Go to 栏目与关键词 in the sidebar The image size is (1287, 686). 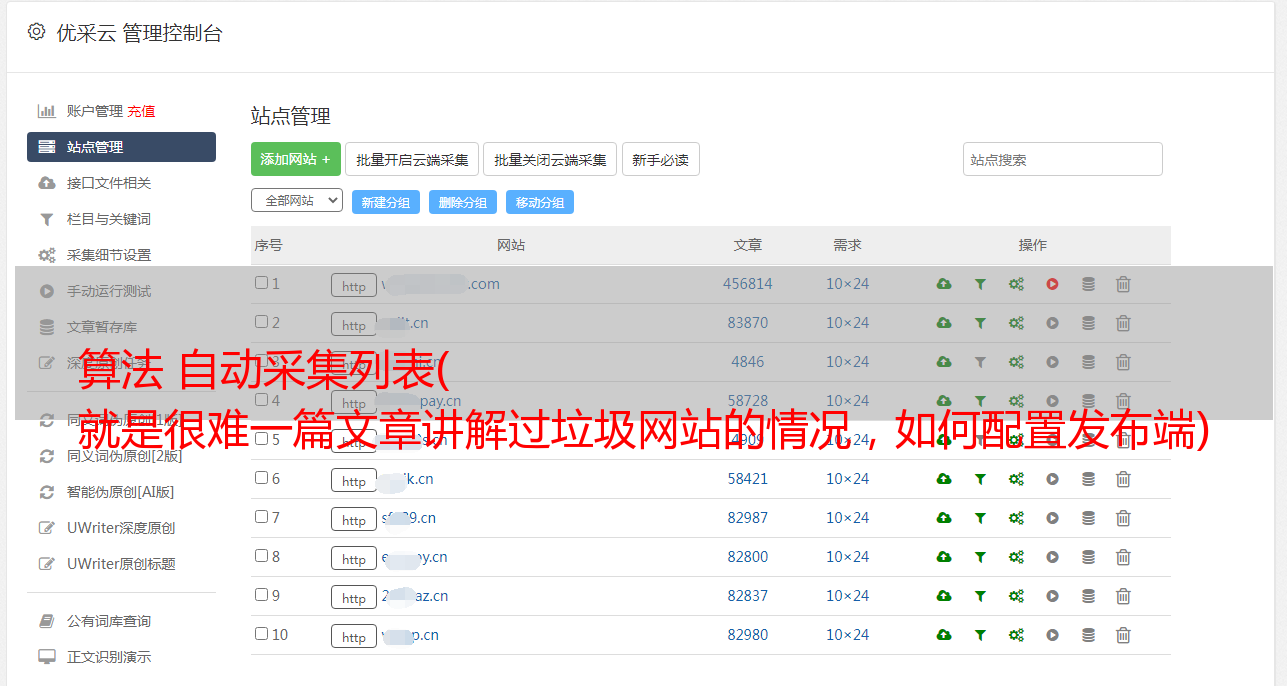[x=109, y=219]
